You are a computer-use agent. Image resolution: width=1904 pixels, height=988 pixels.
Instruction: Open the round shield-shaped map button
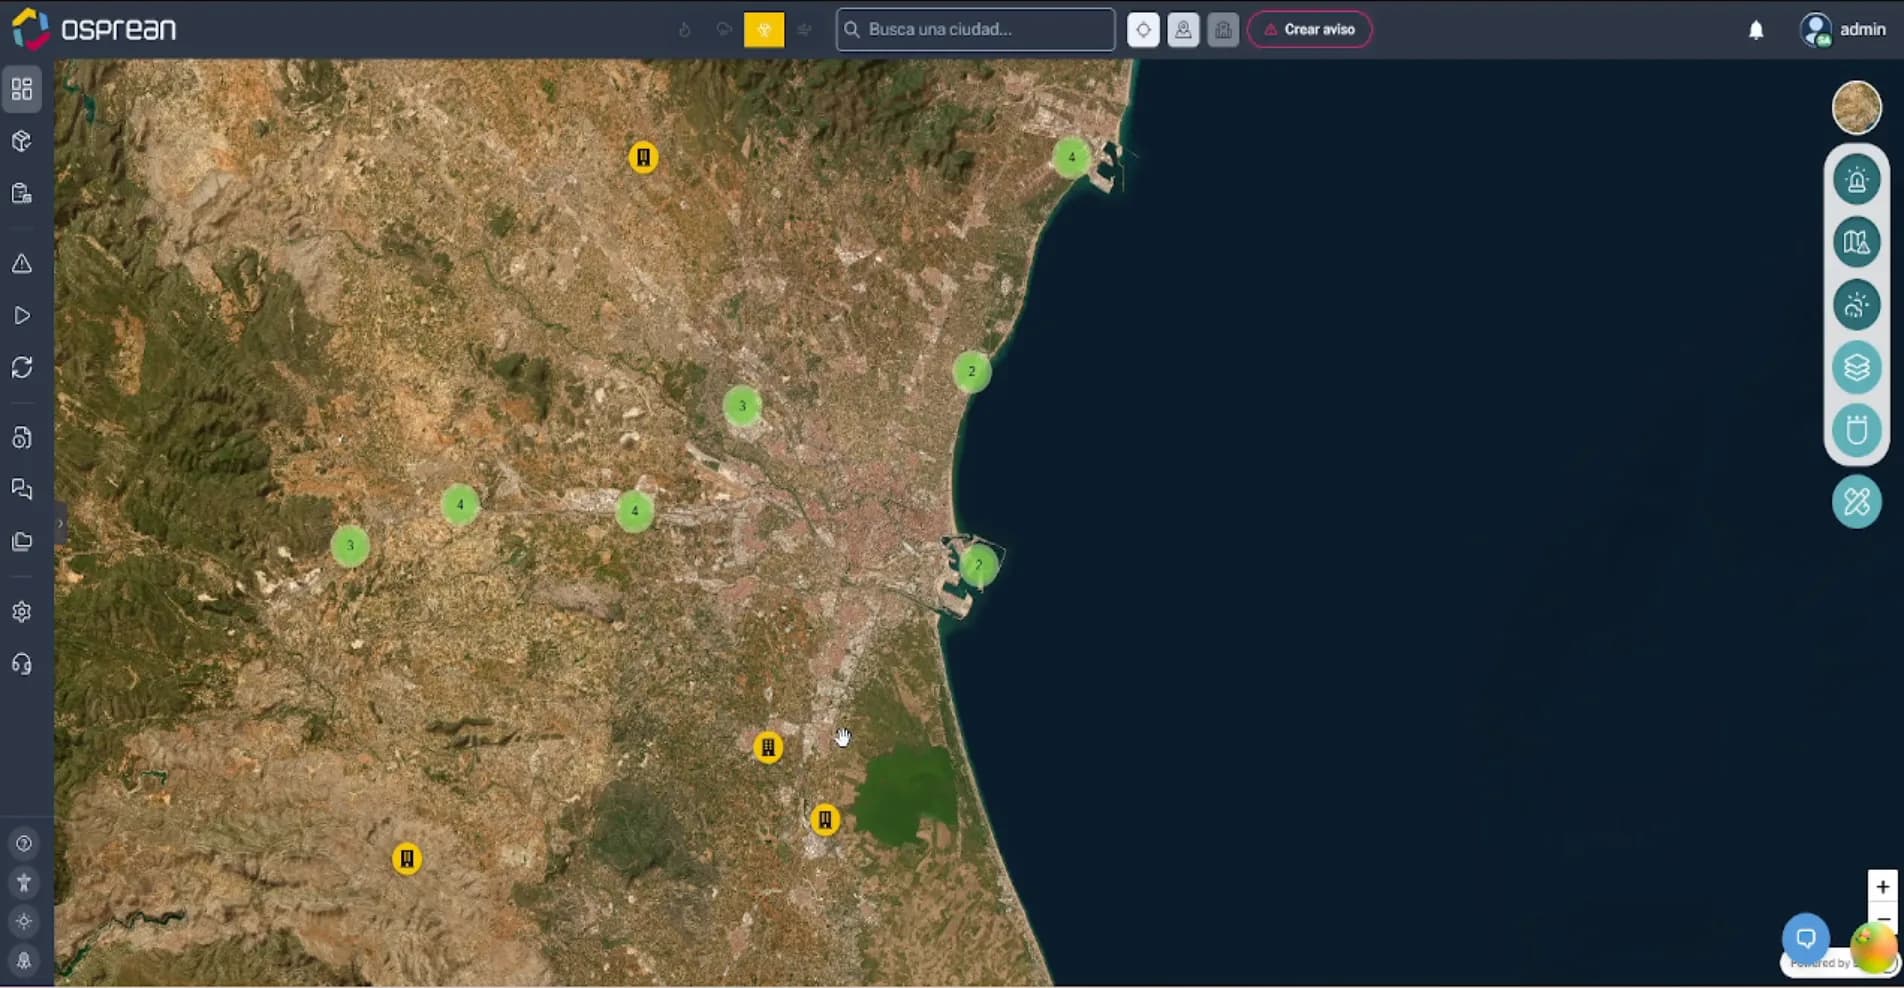point(1857,430)
